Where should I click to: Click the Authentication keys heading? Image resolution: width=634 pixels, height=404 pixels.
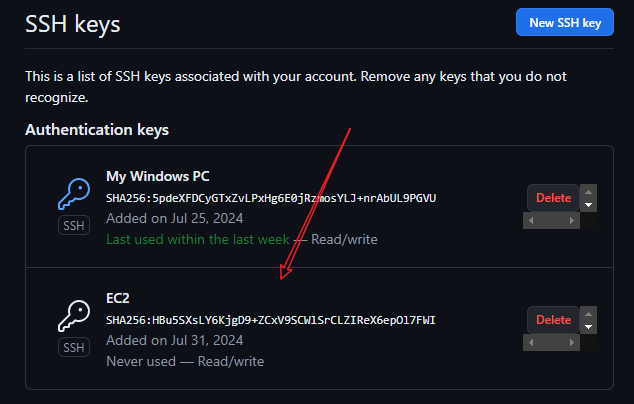[97, 130]
